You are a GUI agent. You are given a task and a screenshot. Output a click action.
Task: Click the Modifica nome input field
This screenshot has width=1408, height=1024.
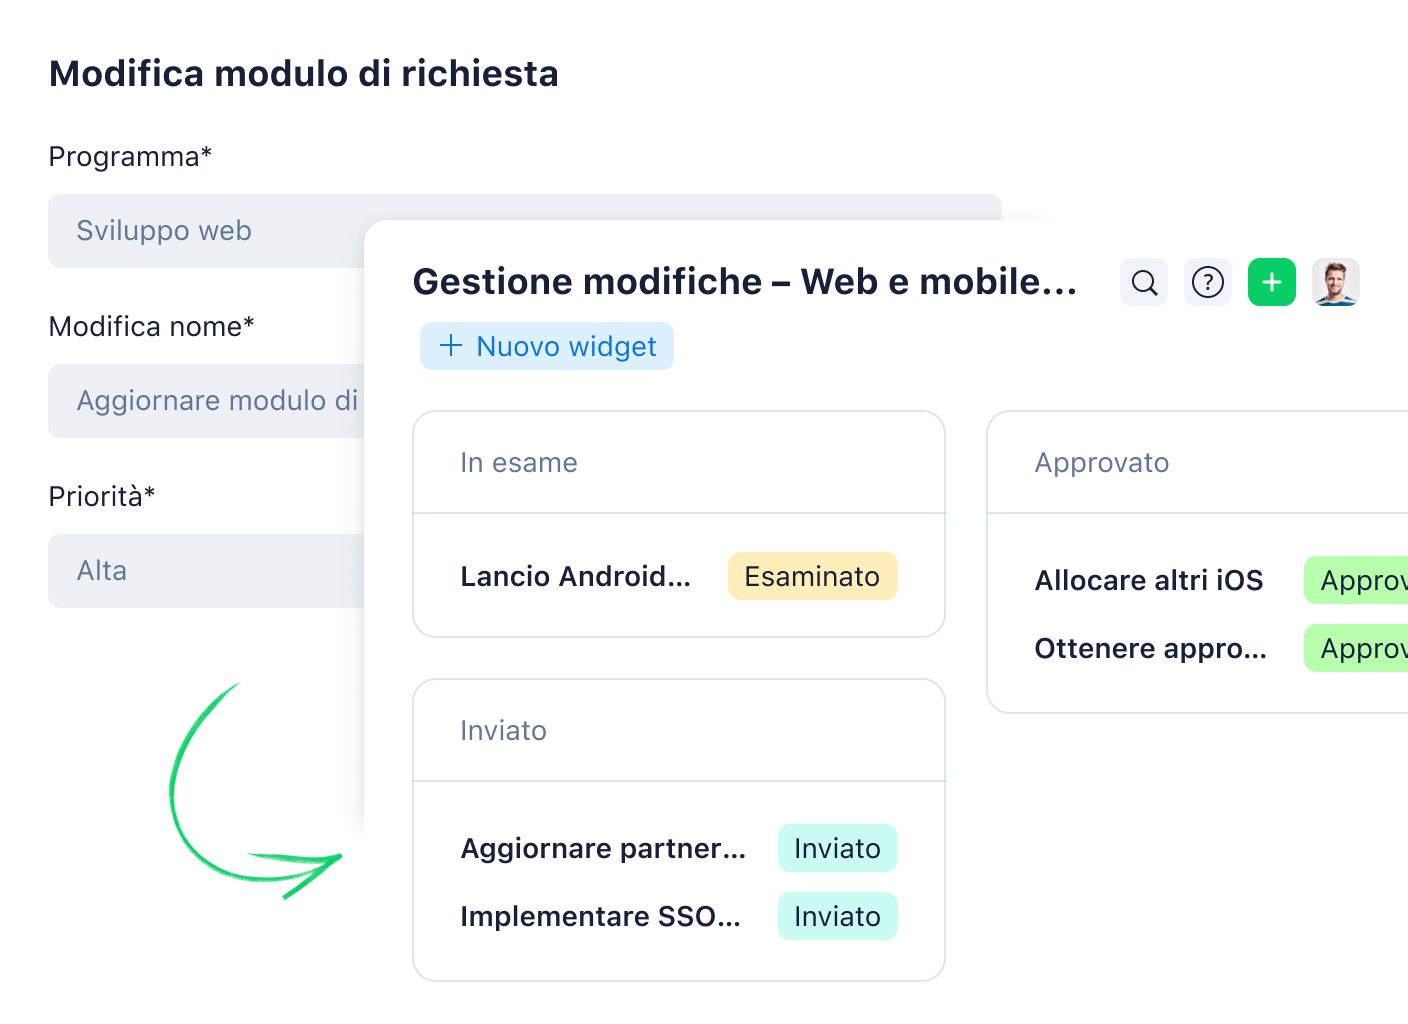(x=205, y=401)
